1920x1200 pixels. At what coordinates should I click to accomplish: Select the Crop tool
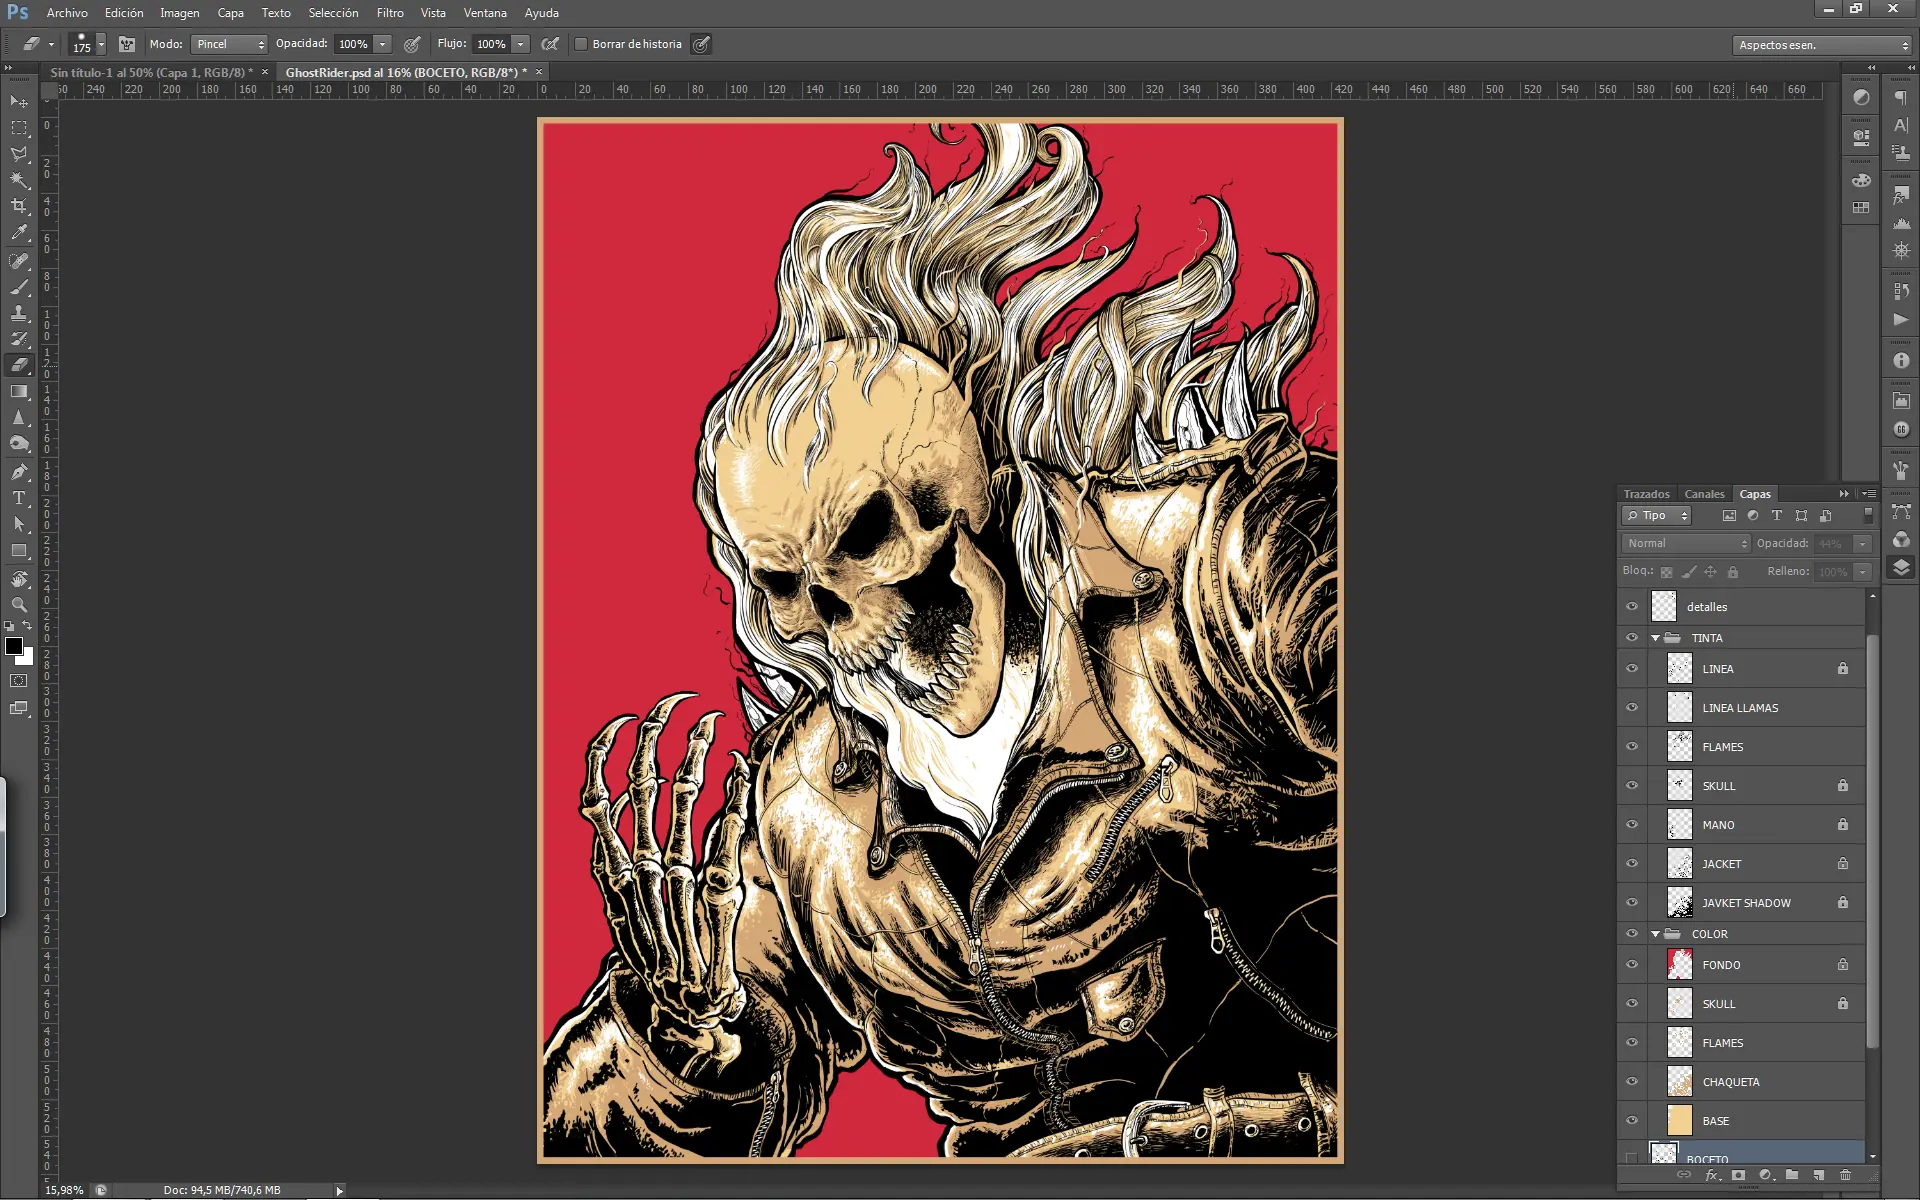19,206
